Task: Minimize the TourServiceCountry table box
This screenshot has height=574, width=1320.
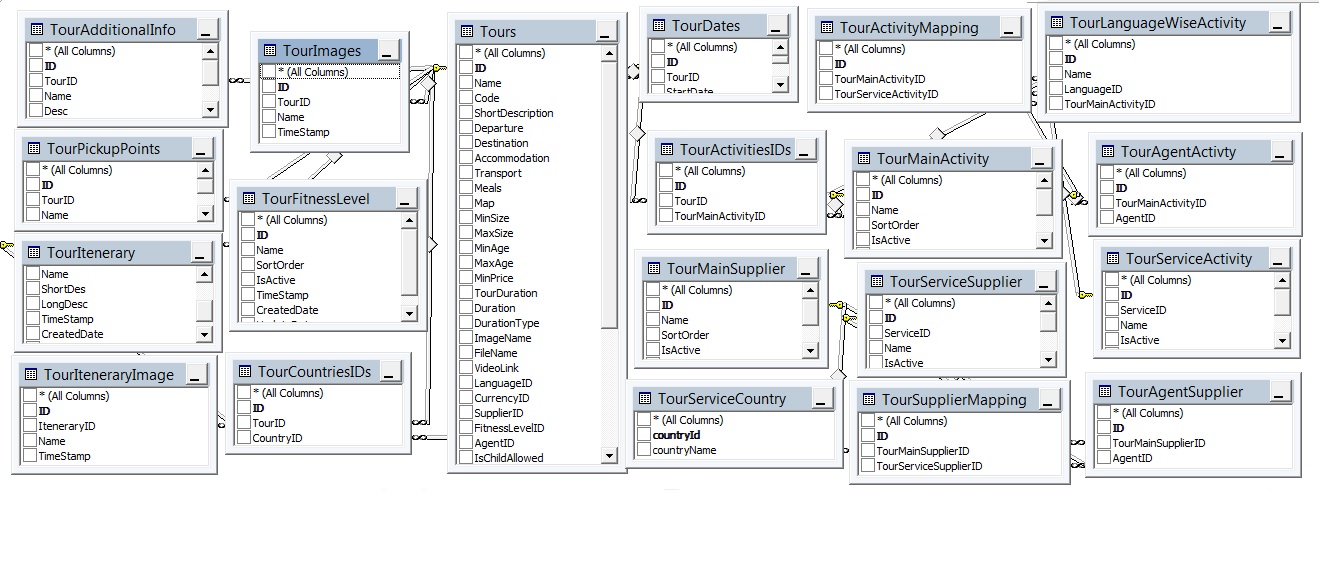Action: pos(822,400)
